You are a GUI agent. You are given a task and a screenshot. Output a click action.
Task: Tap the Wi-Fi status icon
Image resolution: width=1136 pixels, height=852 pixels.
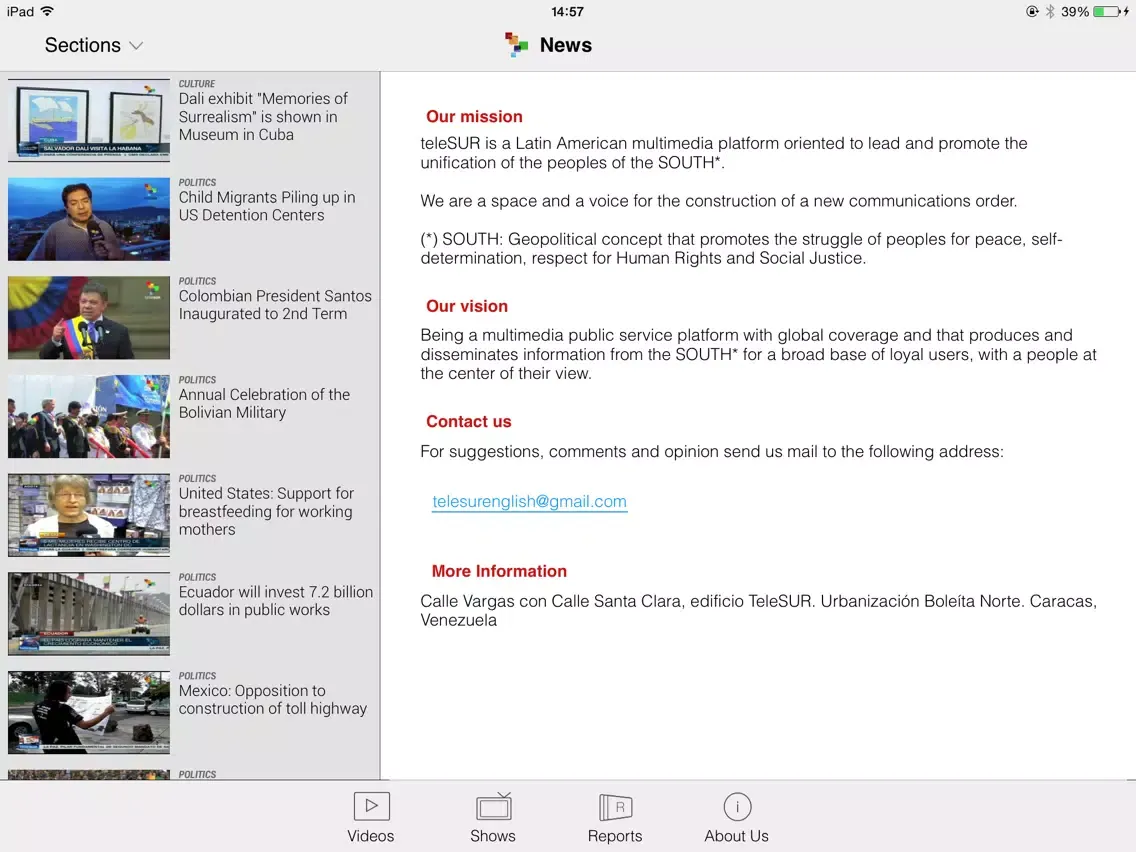point(47,11)
